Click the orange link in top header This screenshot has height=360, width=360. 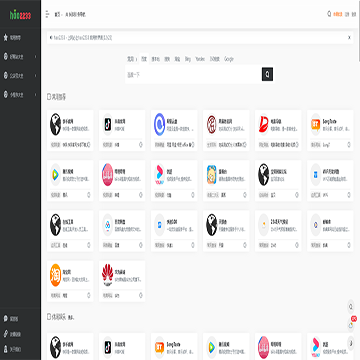[x=338, y=14]
